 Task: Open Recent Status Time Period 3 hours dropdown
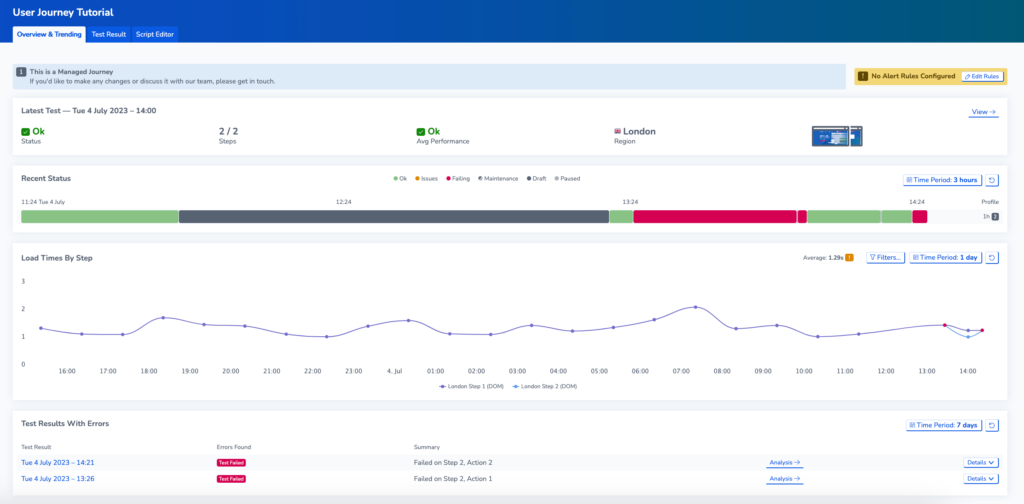[942, 180]
